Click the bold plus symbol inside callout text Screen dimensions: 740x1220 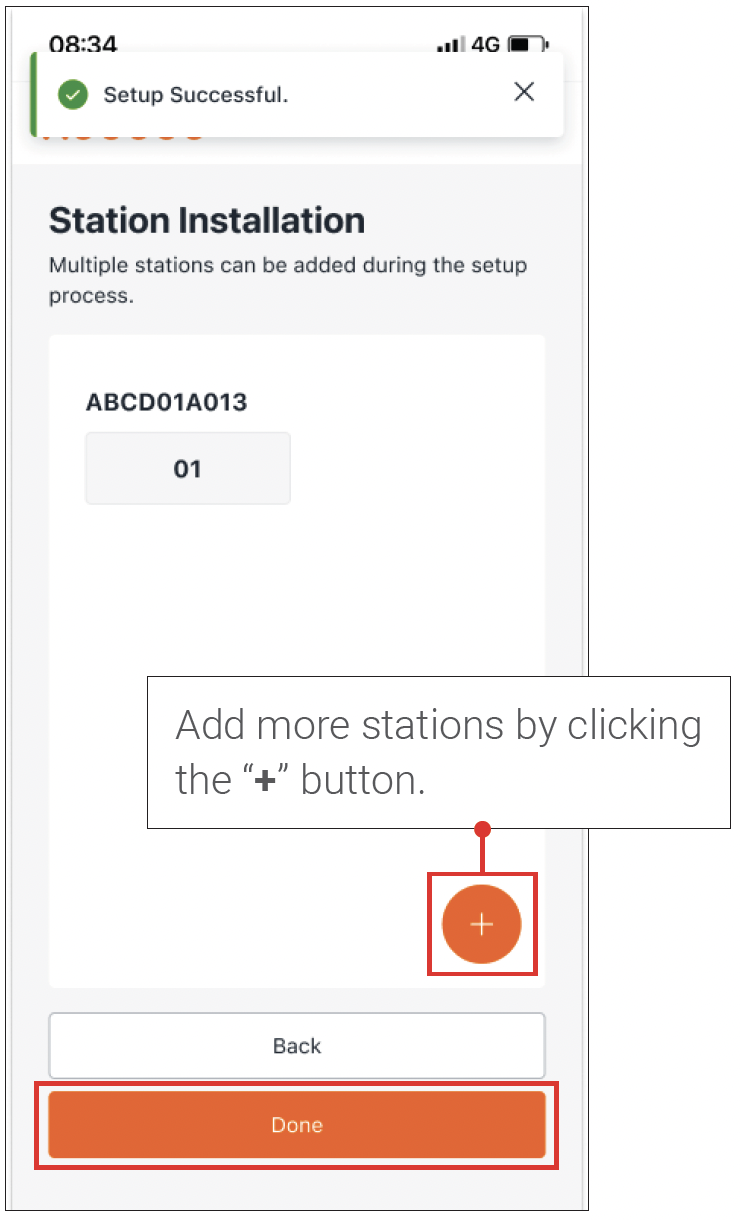tap(264, 782)
